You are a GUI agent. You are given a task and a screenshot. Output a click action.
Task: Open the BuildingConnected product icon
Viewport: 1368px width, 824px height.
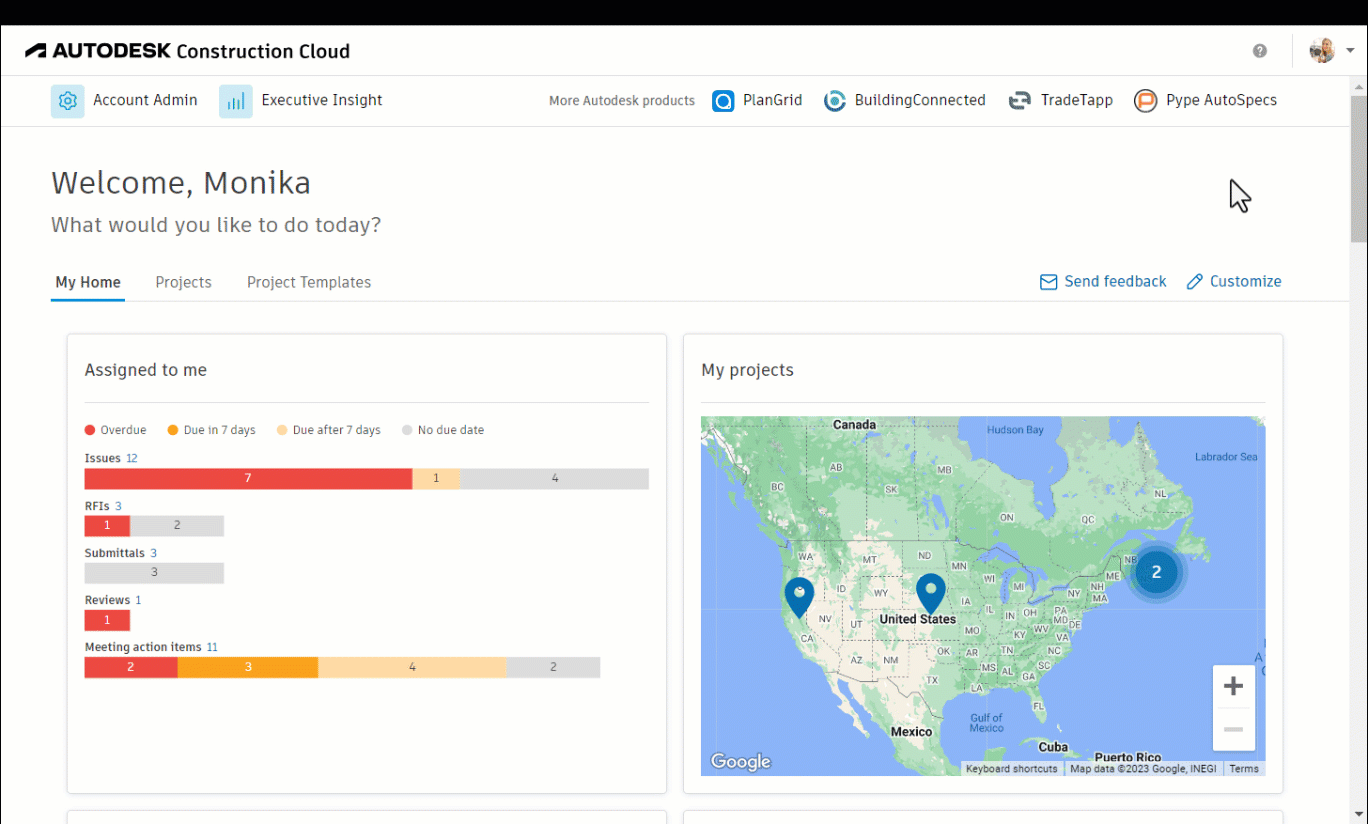[835, 101]
